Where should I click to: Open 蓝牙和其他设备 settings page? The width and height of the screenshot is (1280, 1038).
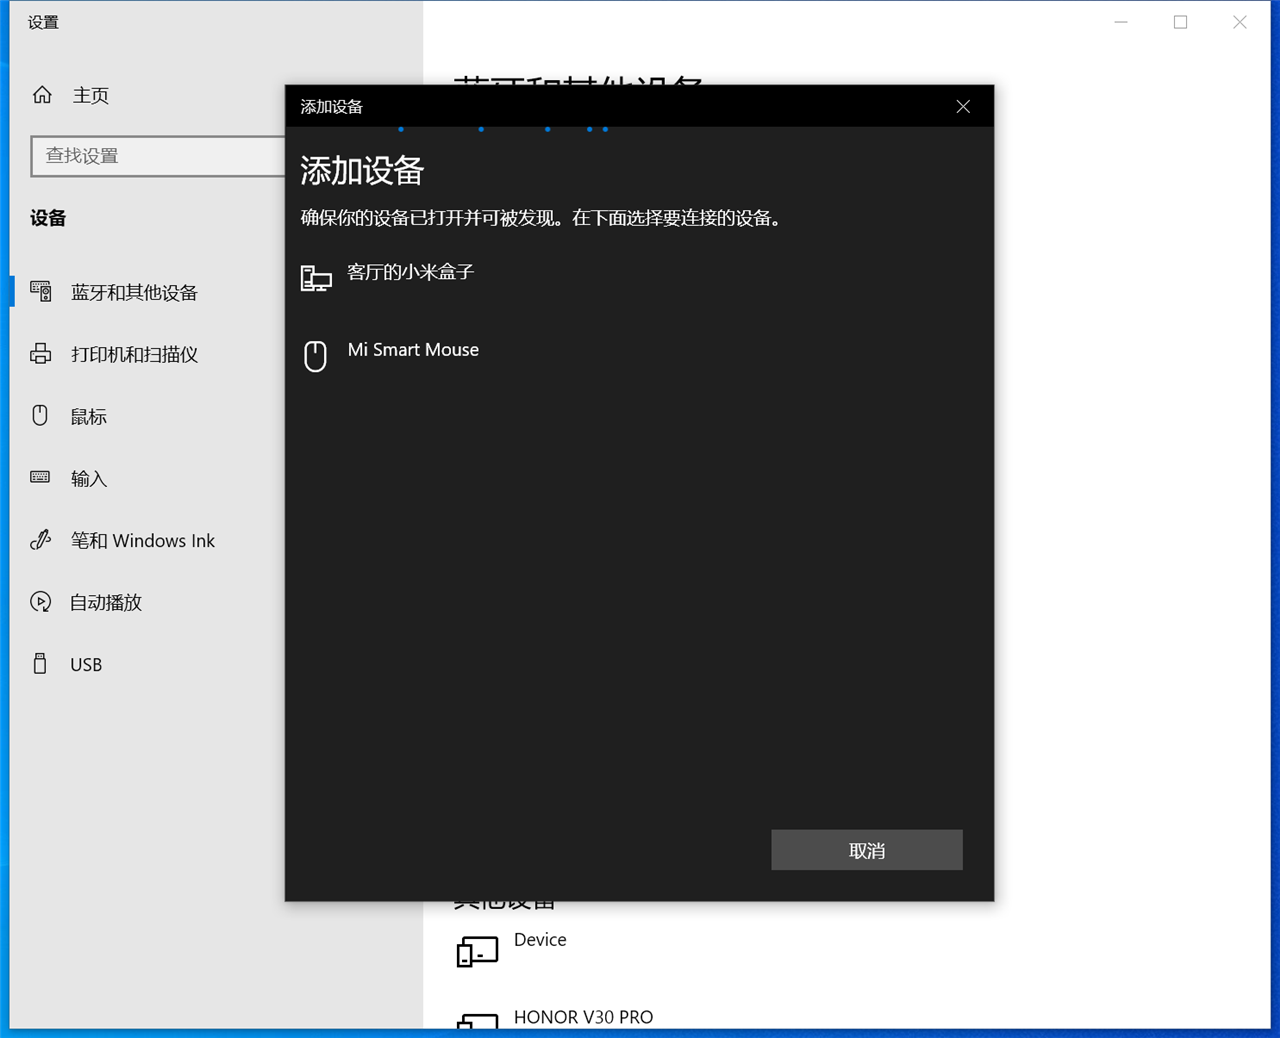tap(134, 293)
